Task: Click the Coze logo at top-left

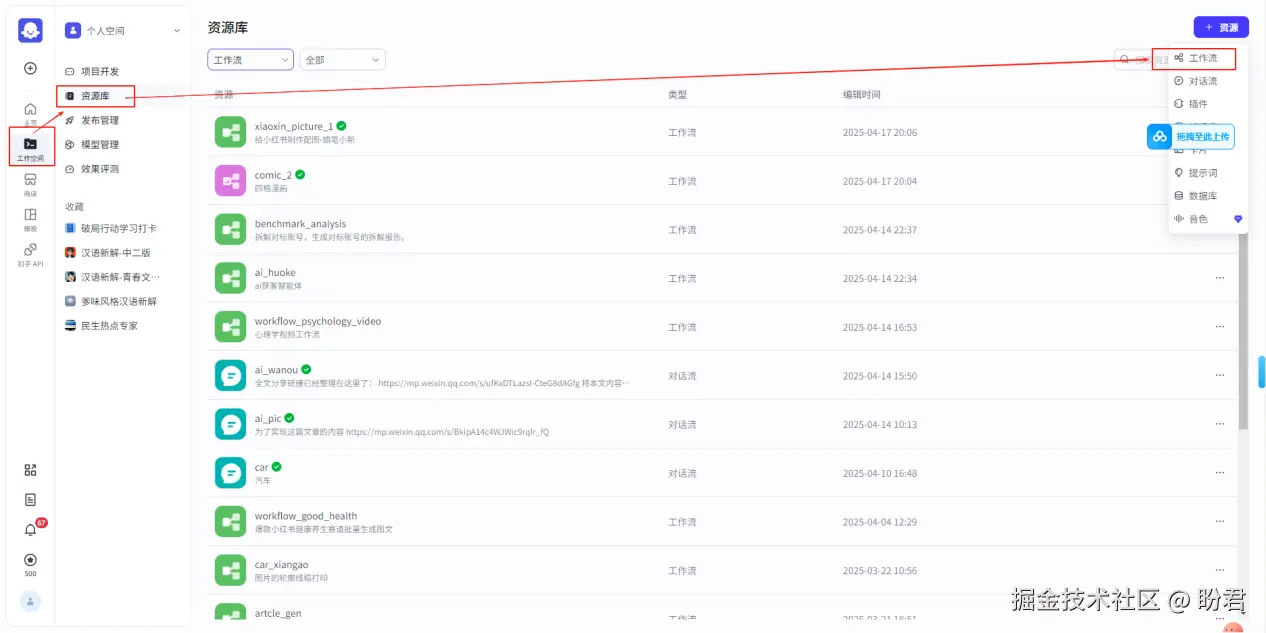Action: click(x=30, y=30)
